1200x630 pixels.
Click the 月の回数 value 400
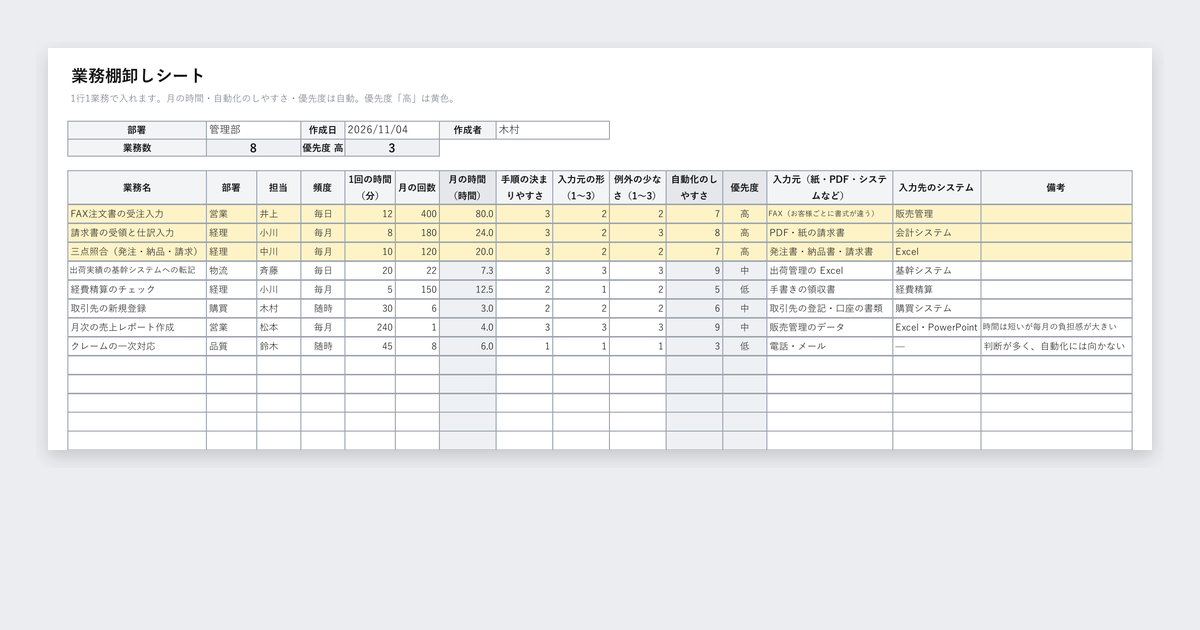tap(417, 214)
